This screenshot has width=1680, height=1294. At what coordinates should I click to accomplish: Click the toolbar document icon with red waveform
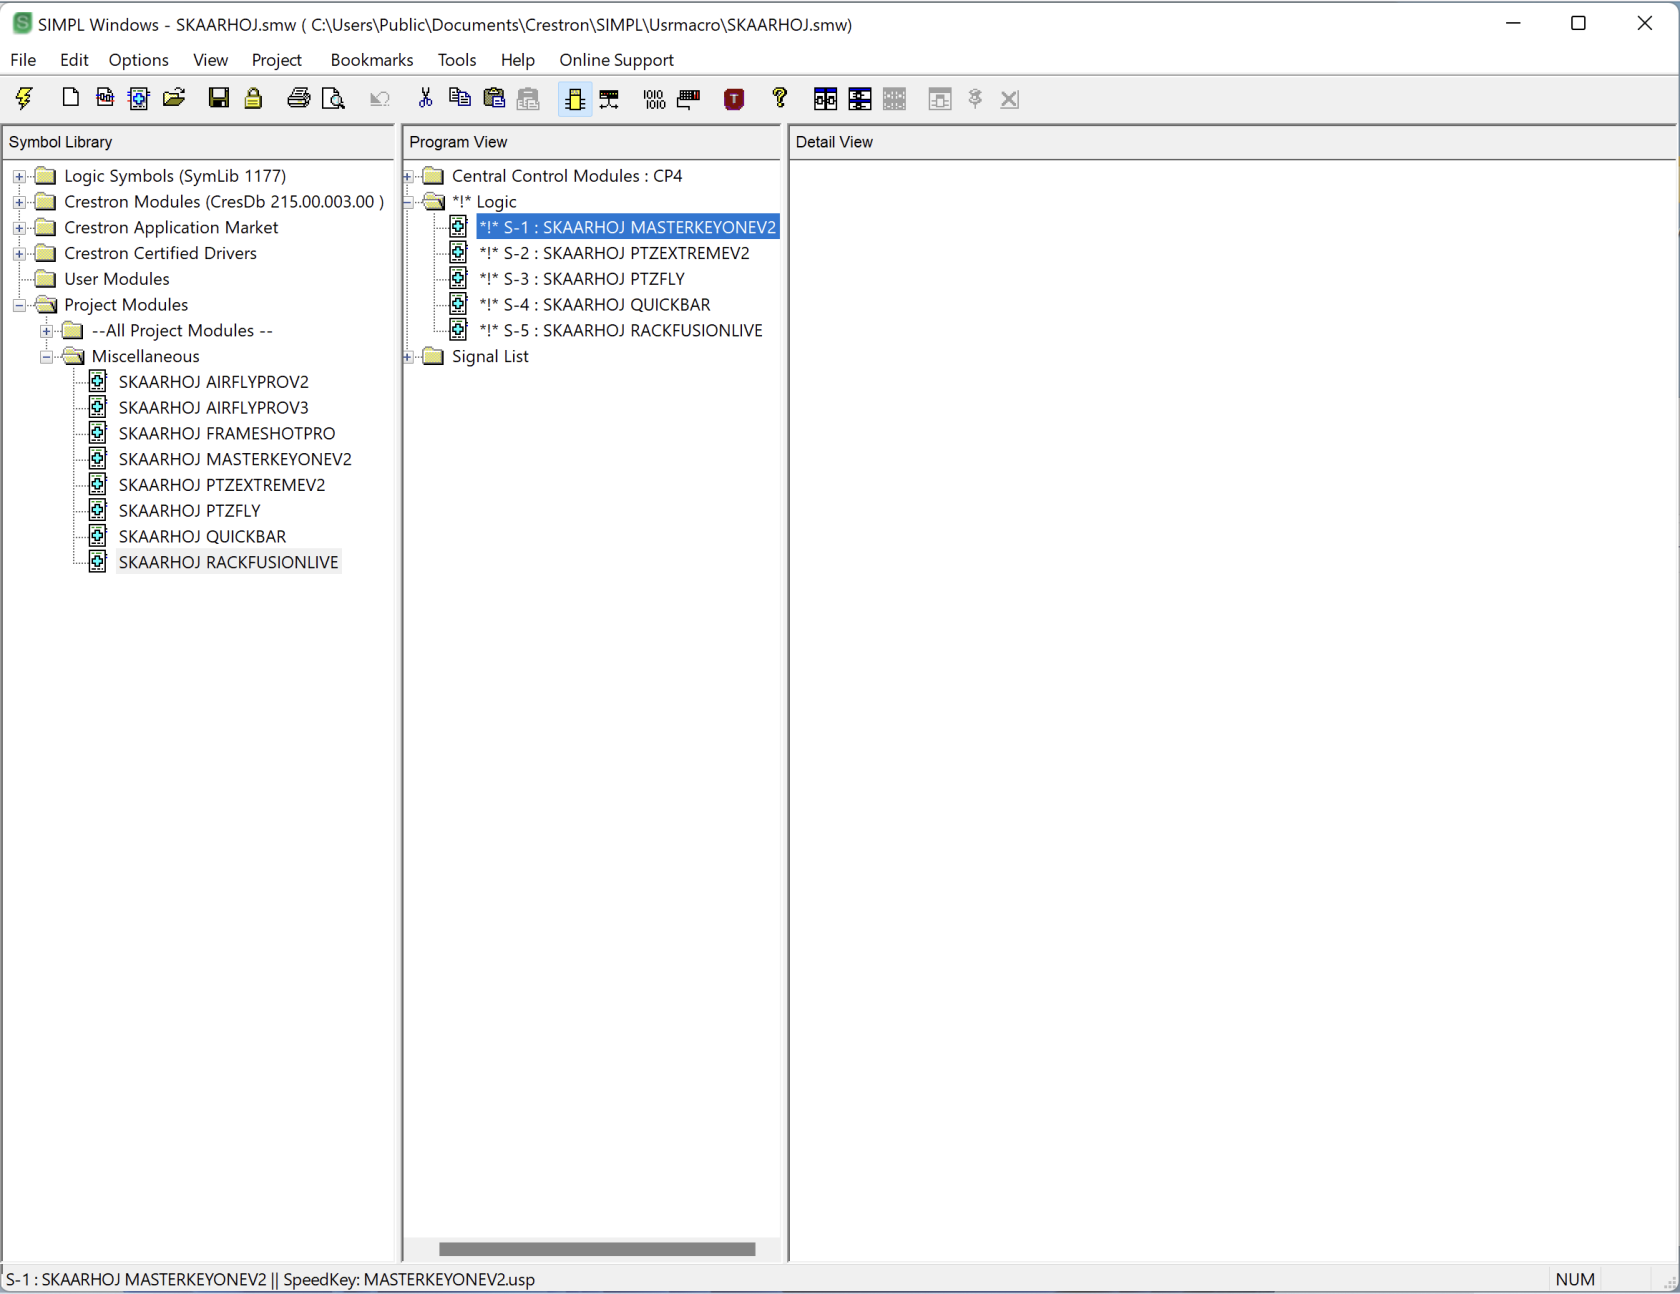point(105,98)
